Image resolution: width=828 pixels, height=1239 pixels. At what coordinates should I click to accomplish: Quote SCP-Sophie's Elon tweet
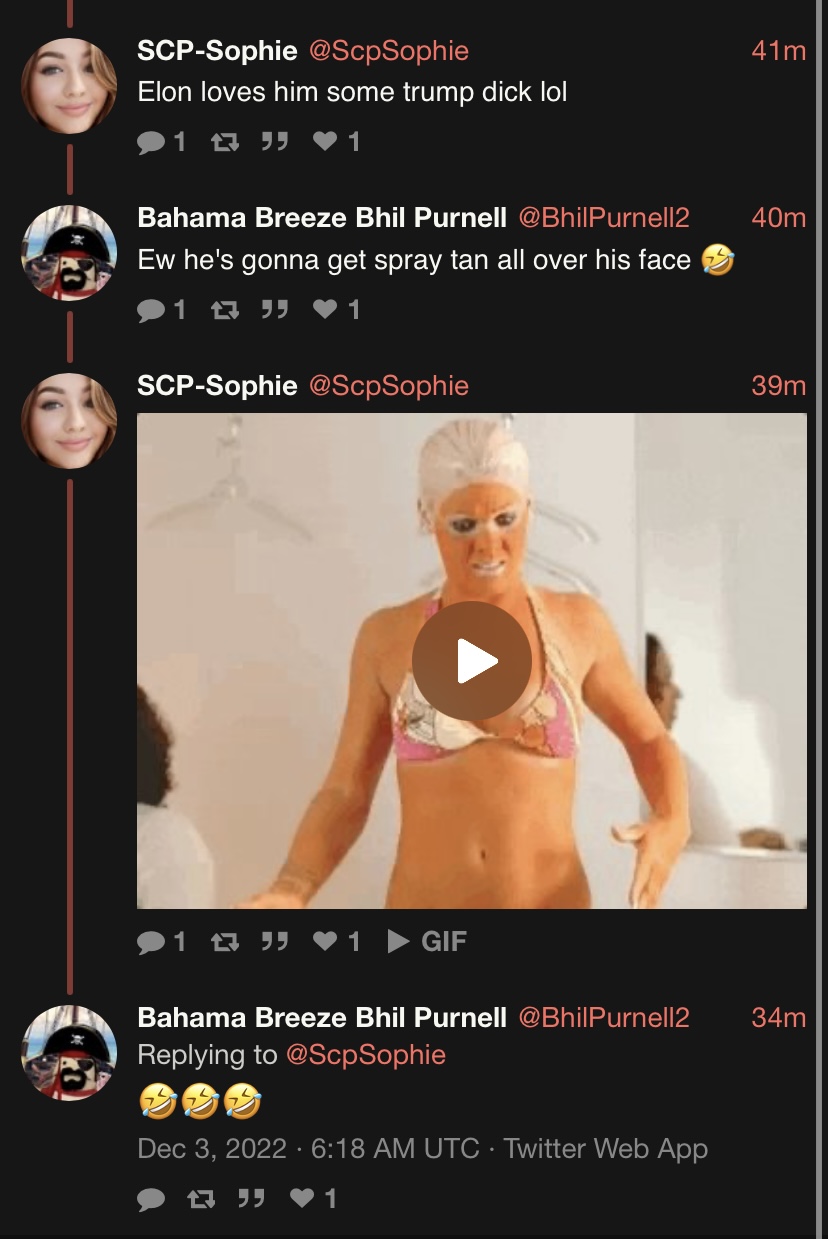(x=274, y=143)
